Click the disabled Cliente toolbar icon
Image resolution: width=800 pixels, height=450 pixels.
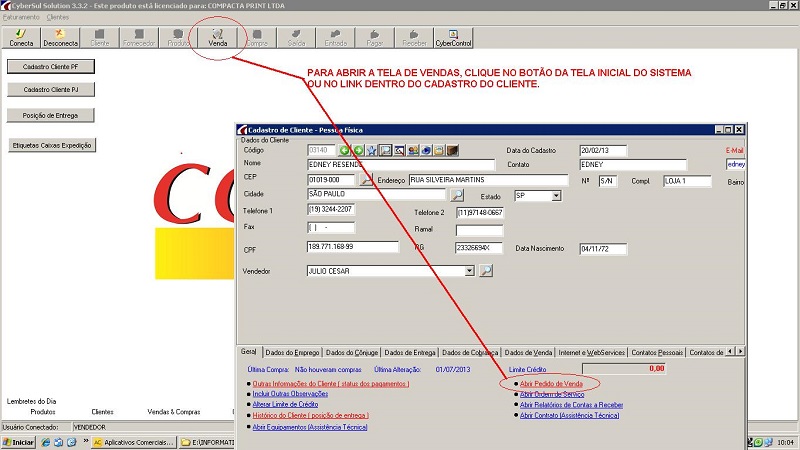(99, 38)
